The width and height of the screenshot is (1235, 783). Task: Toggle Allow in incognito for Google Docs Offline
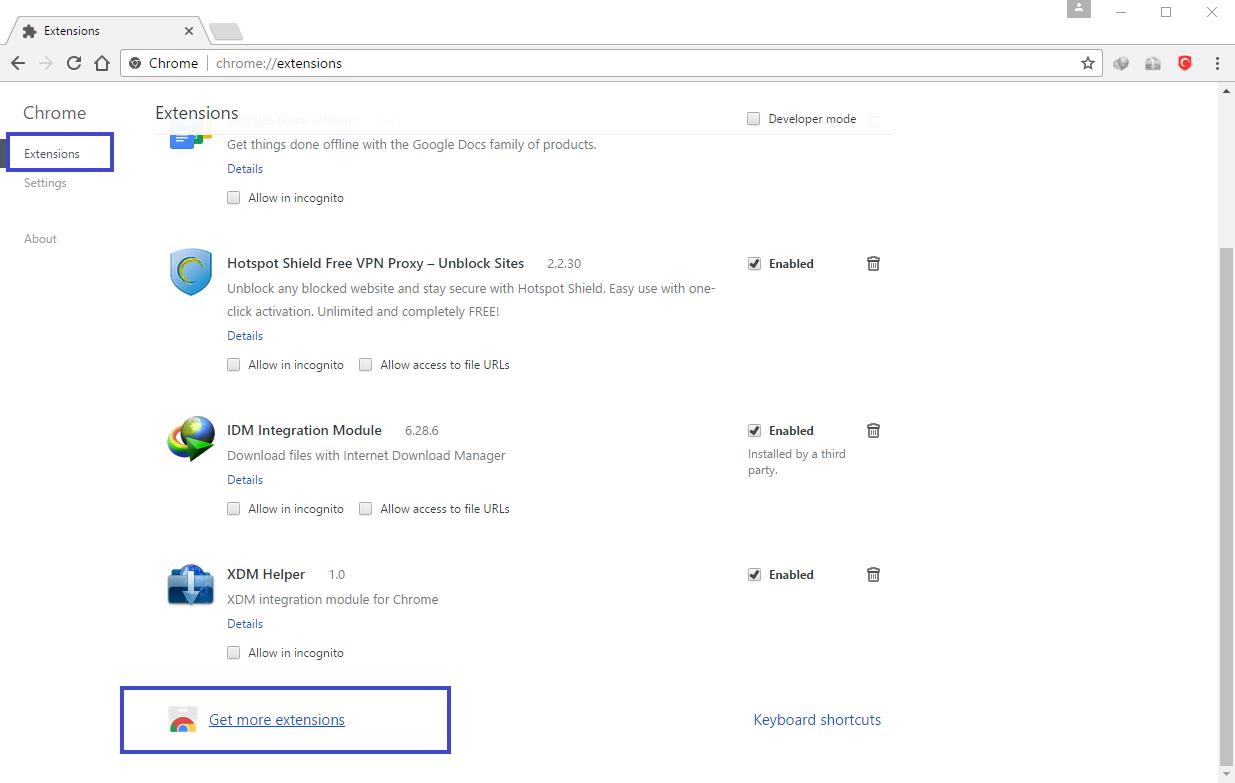233,197
